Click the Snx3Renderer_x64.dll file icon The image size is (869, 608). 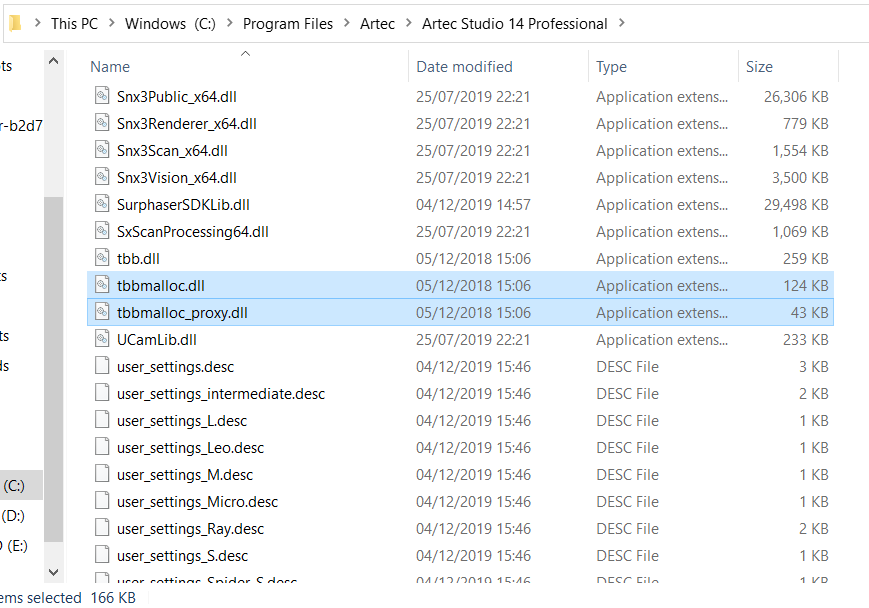click(x=102, y=123)
